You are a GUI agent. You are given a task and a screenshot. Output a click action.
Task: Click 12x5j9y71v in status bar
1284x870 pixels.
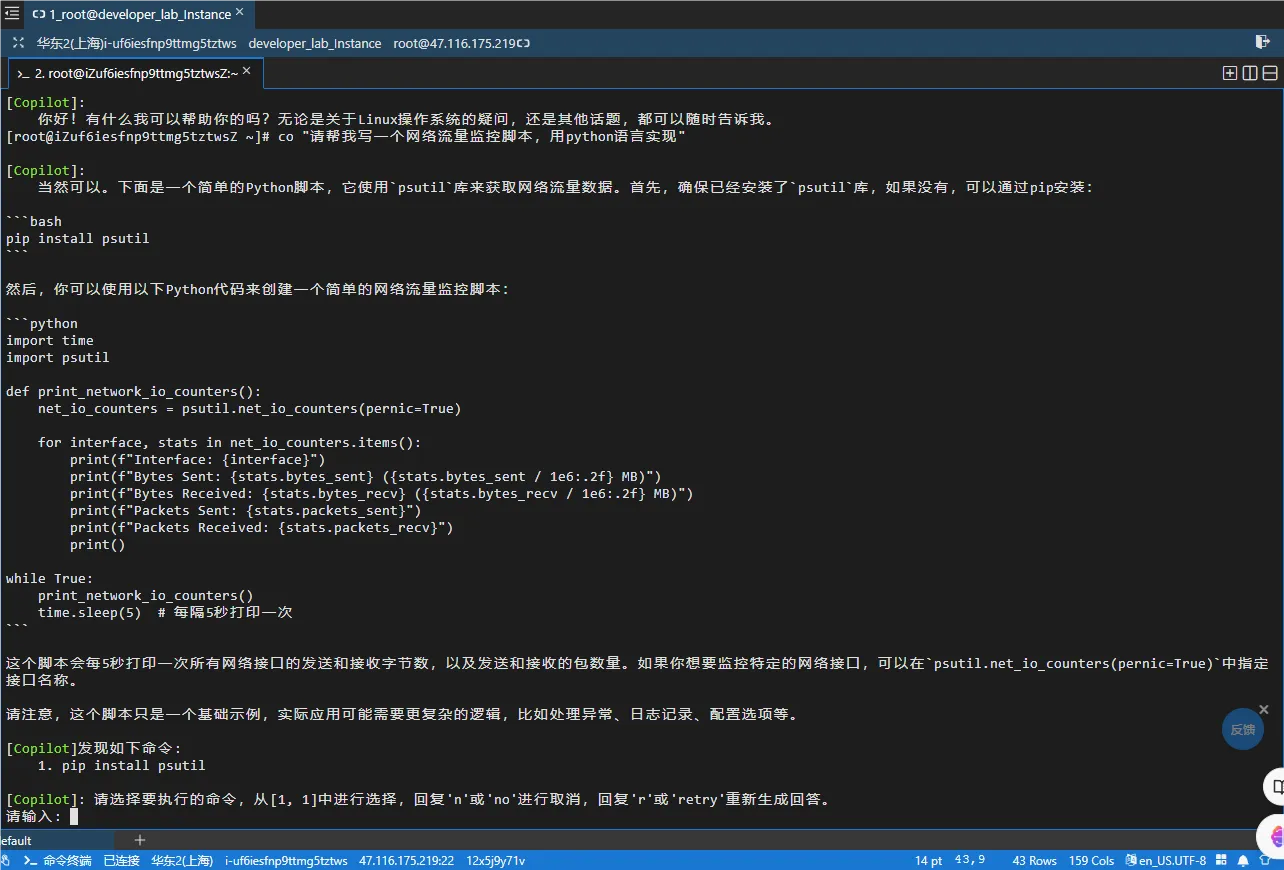click(496, 860)
